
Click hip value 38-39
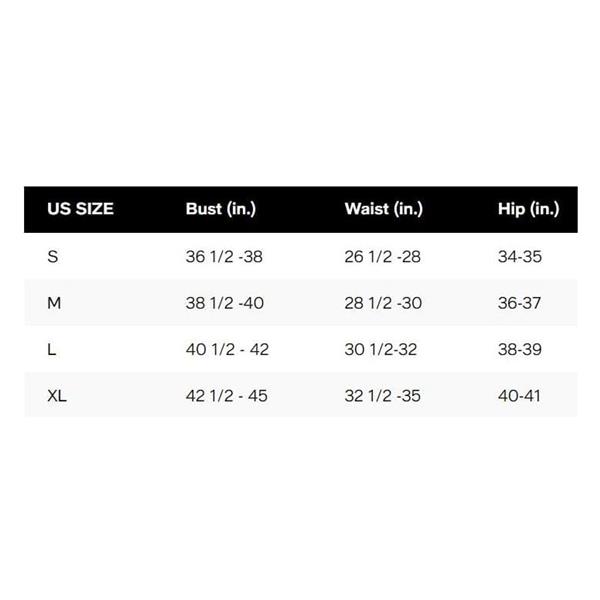pos(519,350)
